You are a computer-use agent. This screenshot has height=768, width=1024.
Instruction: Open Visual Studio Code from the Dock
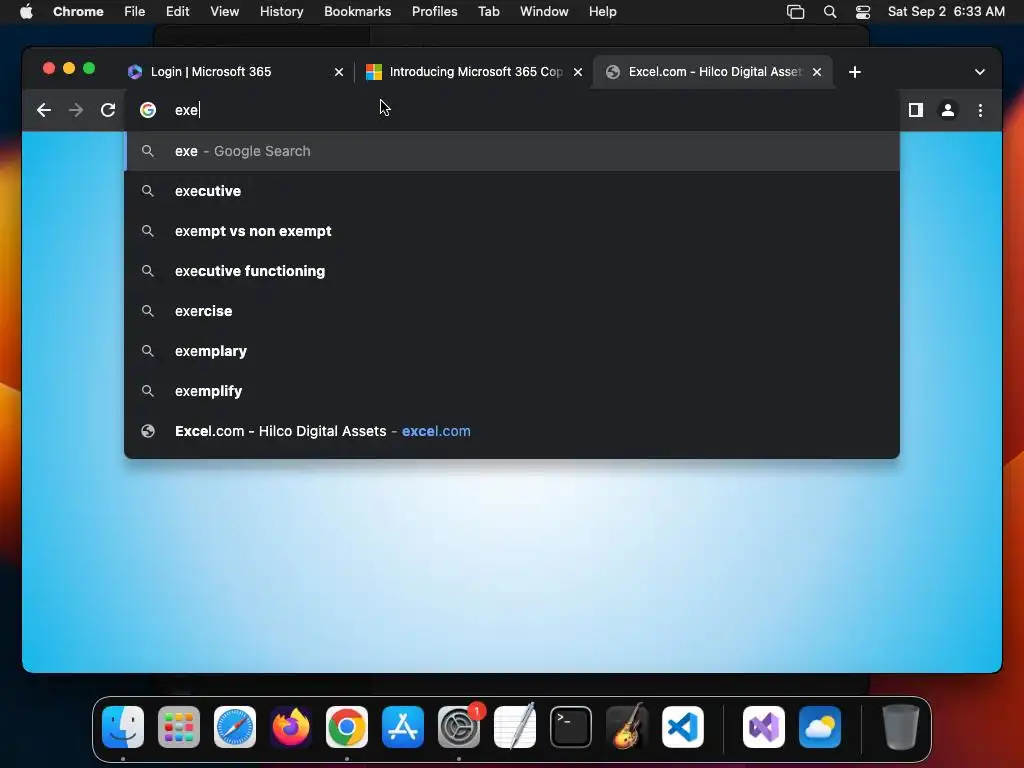point(682,727)
